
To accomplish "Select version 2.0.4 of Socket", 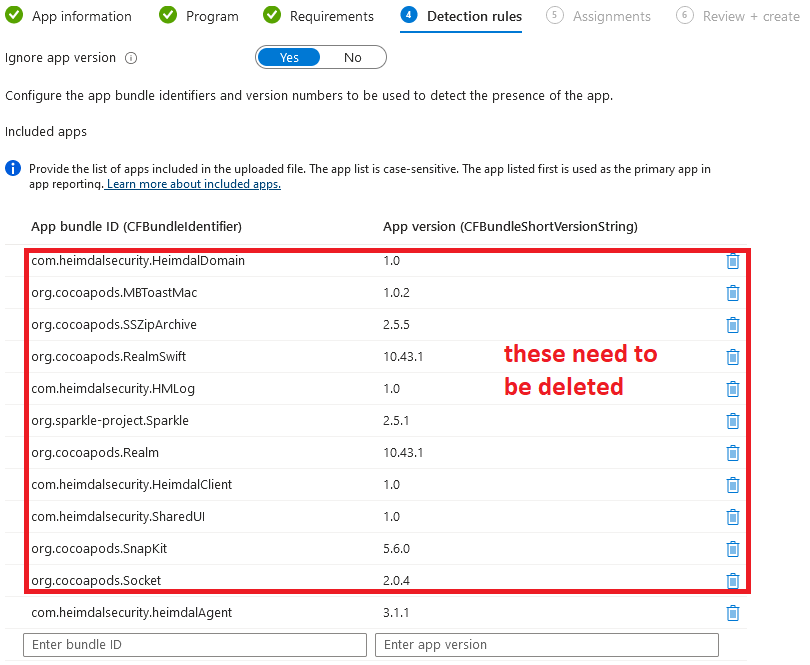I will click(396, 581).
